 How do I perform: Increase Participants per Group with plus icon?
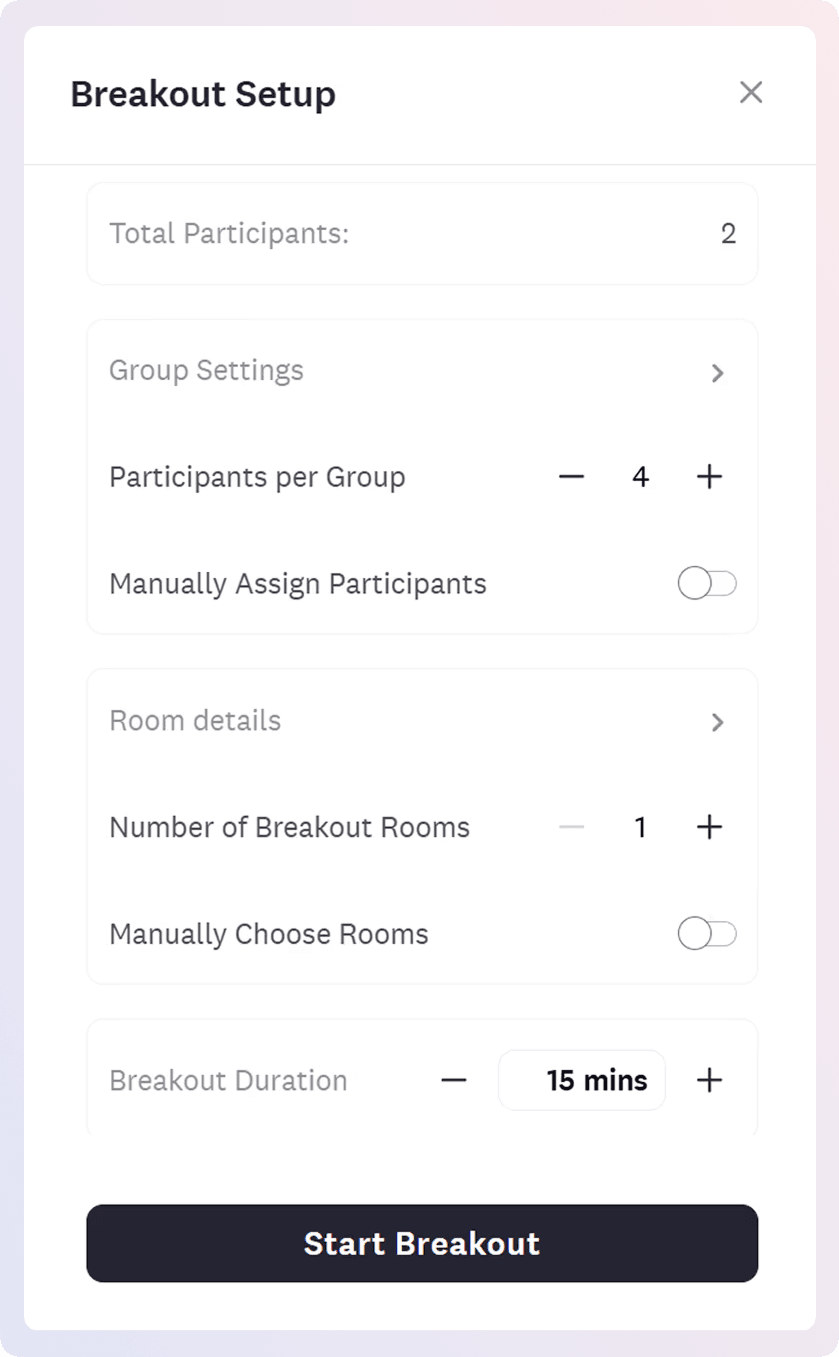pos(709,477)
